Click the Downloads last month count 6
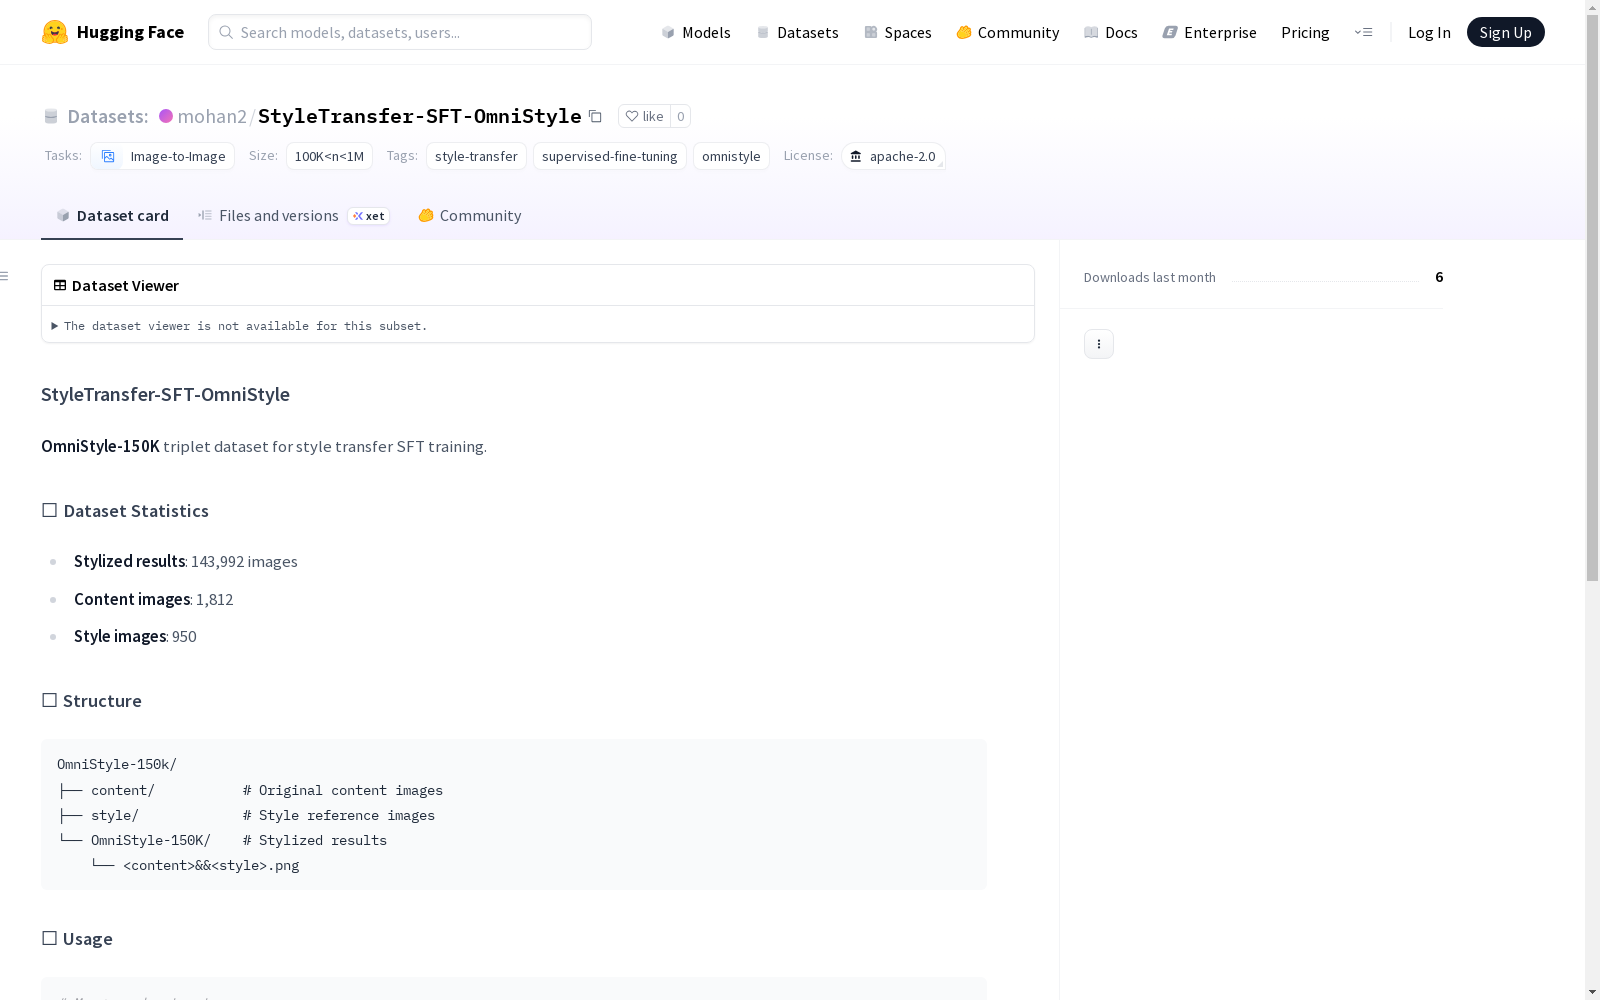Viewport: 1600px width, 1000px height. (1439, 277)
